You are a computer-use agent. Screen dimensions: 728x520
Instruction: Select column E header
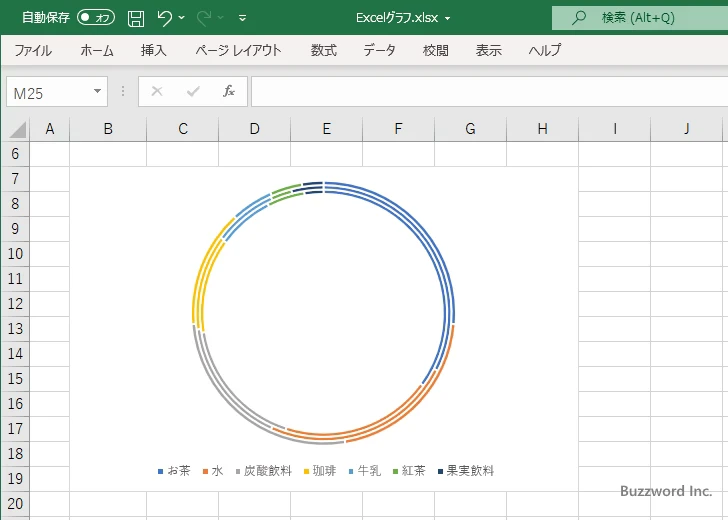pos(326,129)
